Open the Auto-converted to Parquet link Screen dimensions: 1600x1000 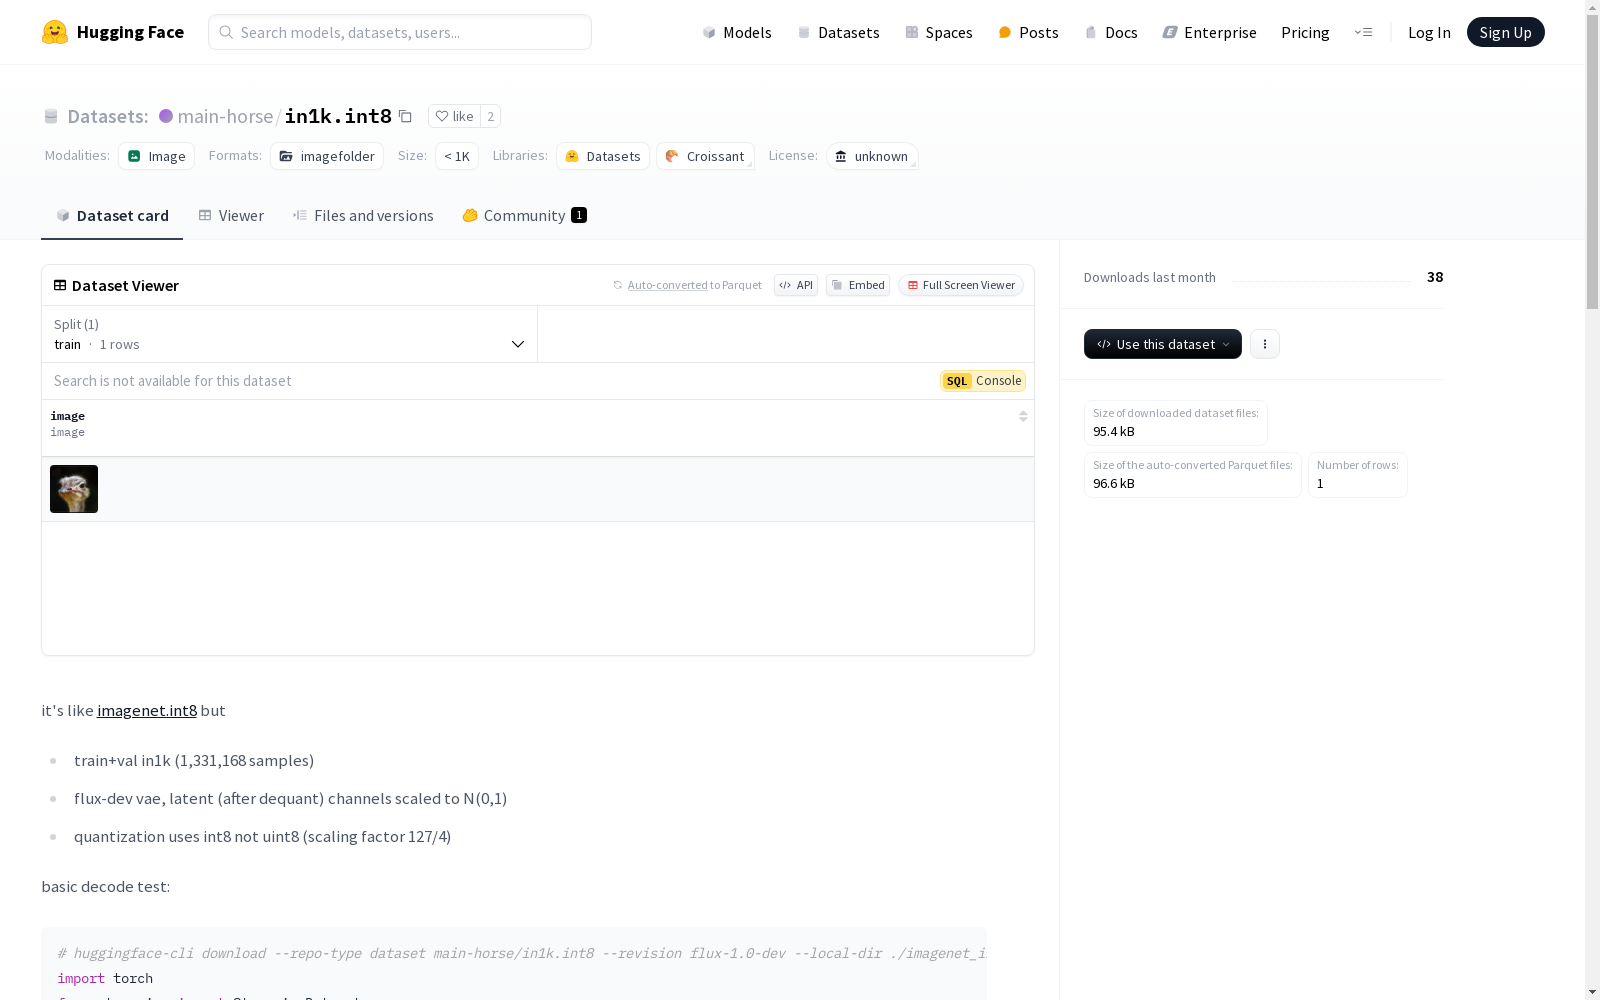pos(667,285)
